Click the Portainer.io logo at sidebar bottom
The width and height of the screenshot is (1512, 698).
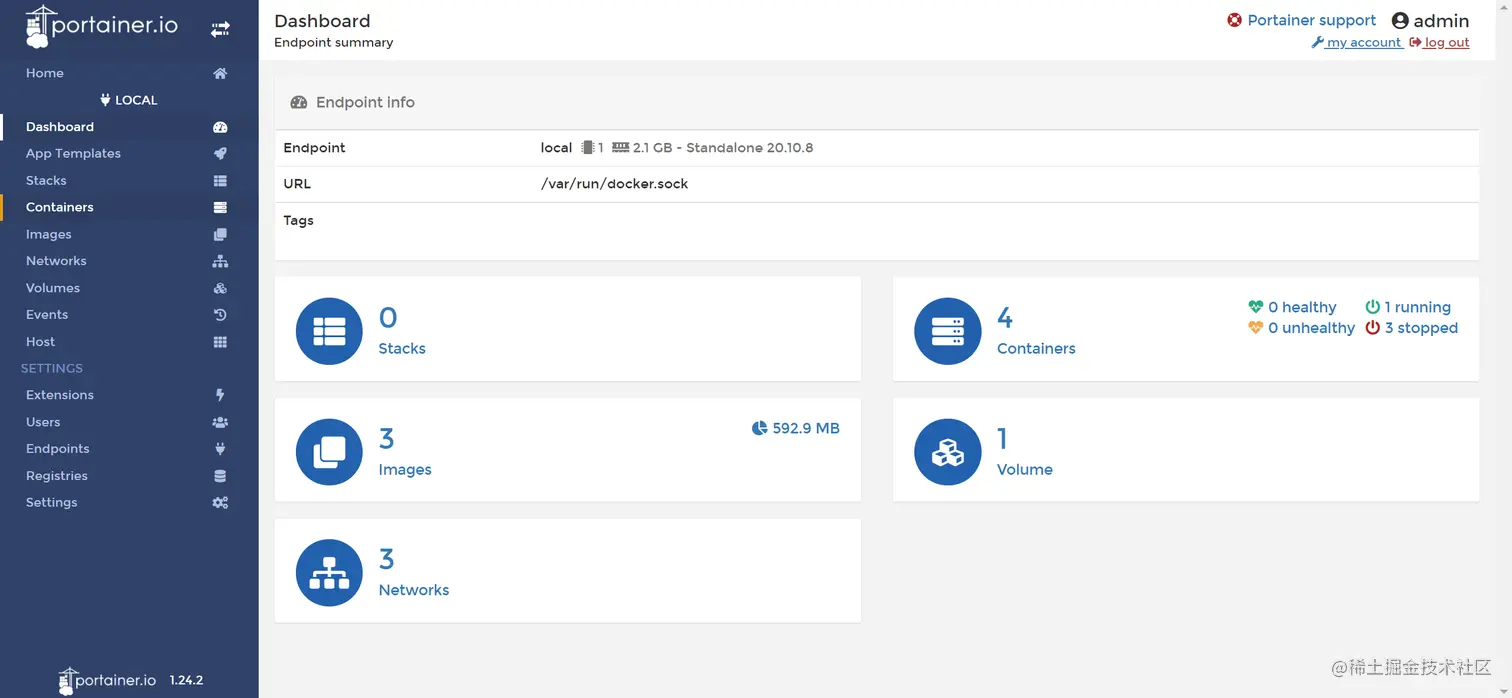tap(107, 680)
